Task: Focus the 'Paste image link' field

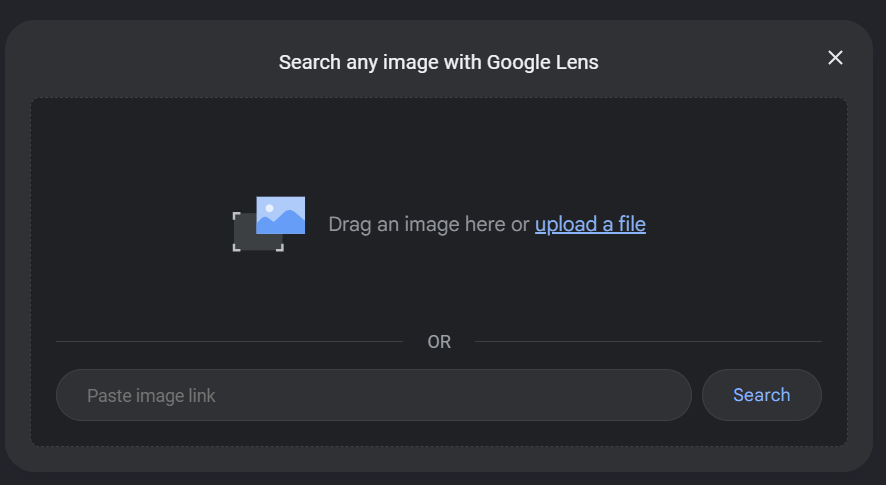Action: pos(373,395)
